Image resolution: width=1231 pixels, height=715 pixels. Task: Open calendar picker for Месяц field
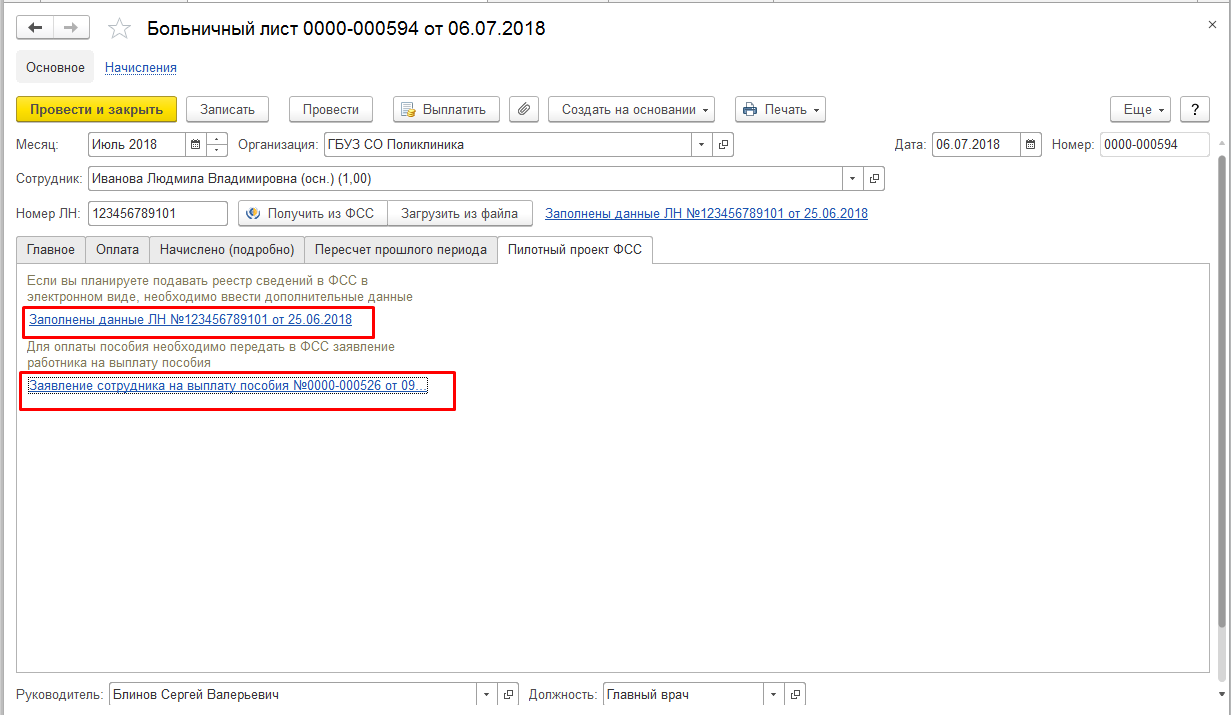196,145
